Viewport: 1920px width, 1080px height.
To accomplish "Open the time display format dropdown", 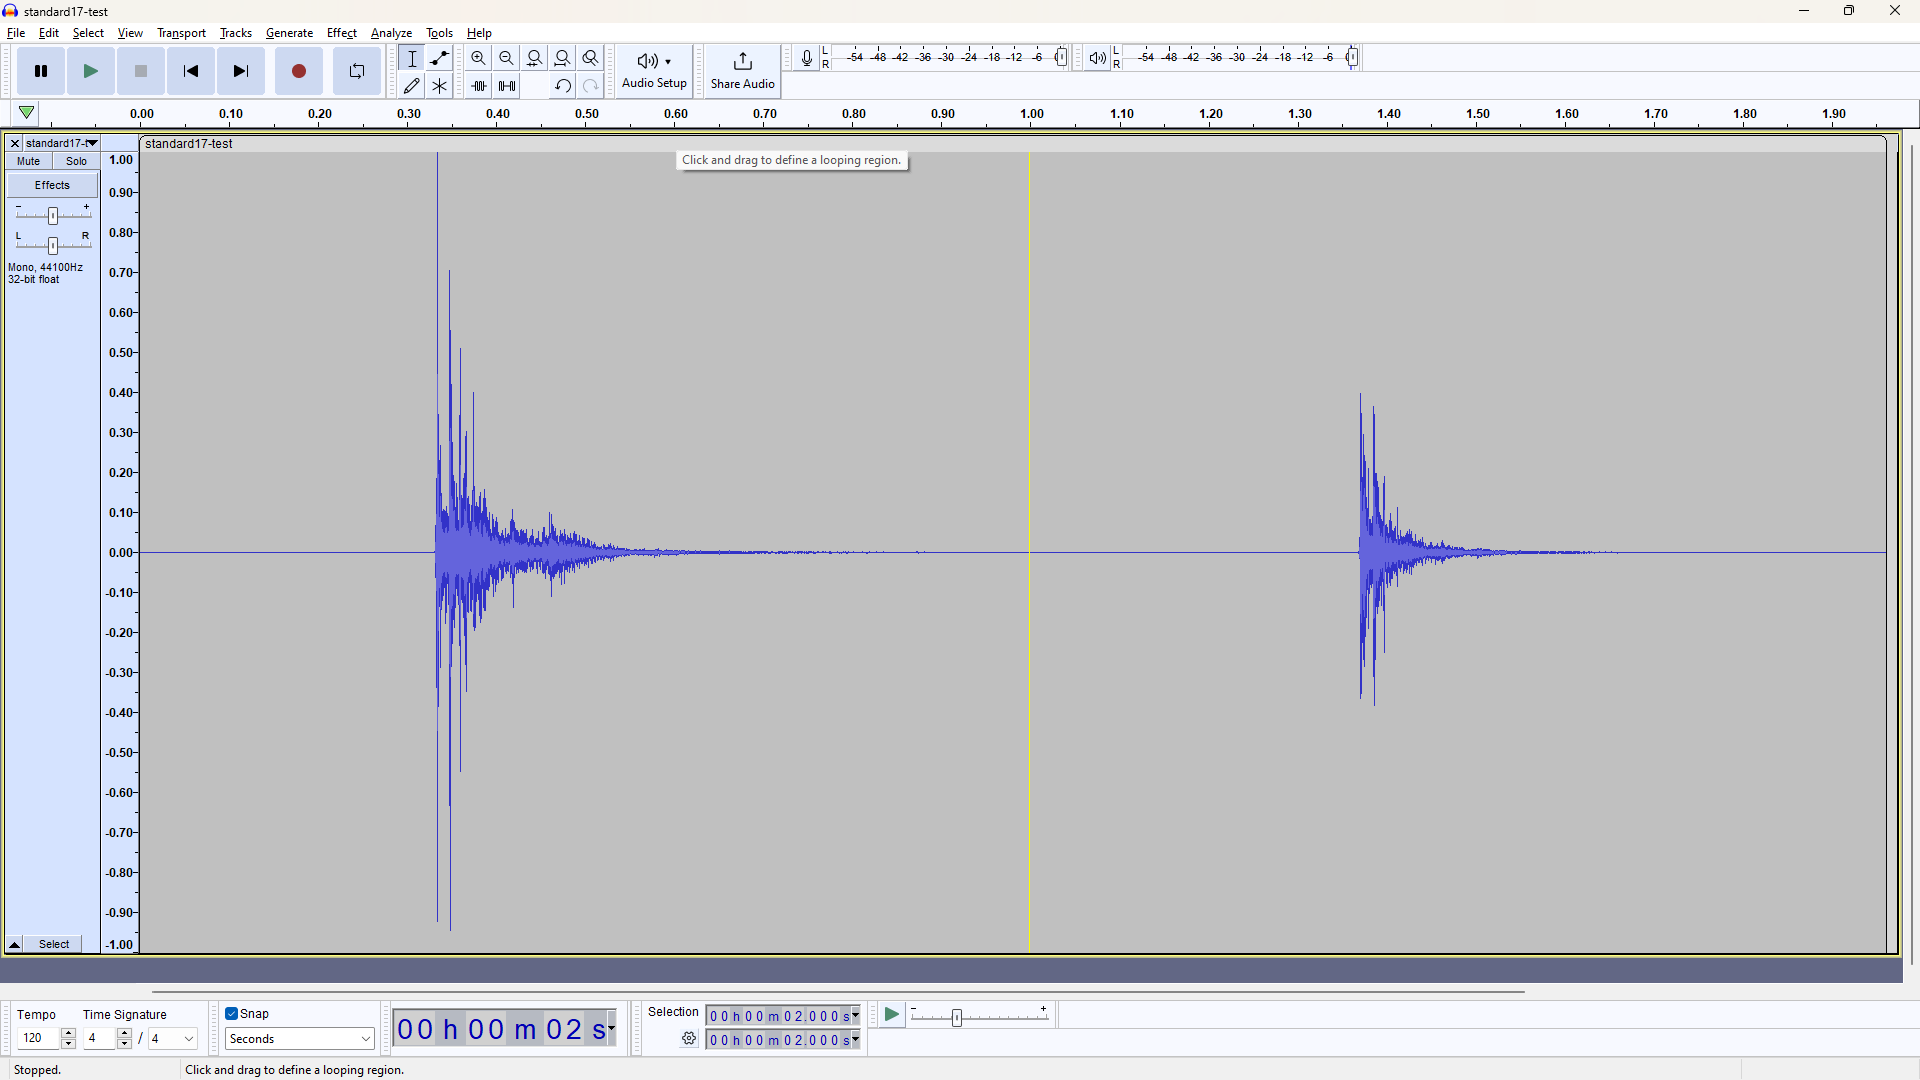I will (612, 1029).
